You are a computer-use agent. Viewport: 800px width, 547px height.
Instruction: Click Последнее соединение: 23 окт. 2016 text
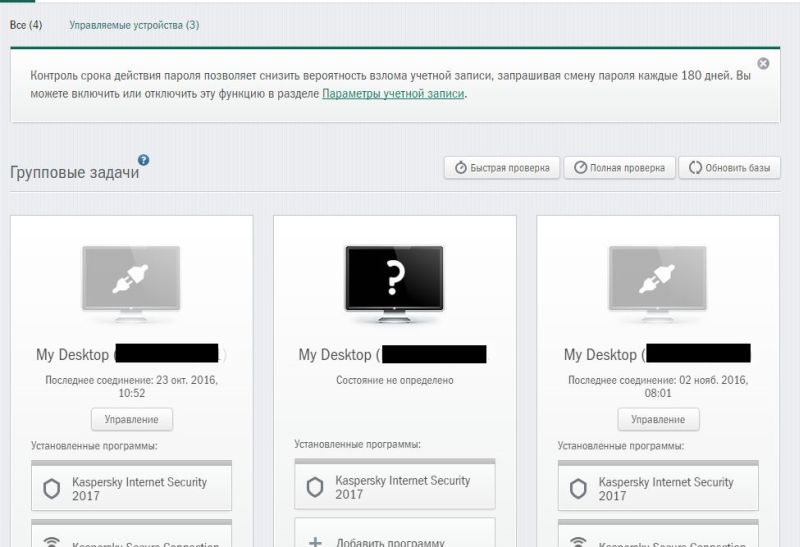132,386
